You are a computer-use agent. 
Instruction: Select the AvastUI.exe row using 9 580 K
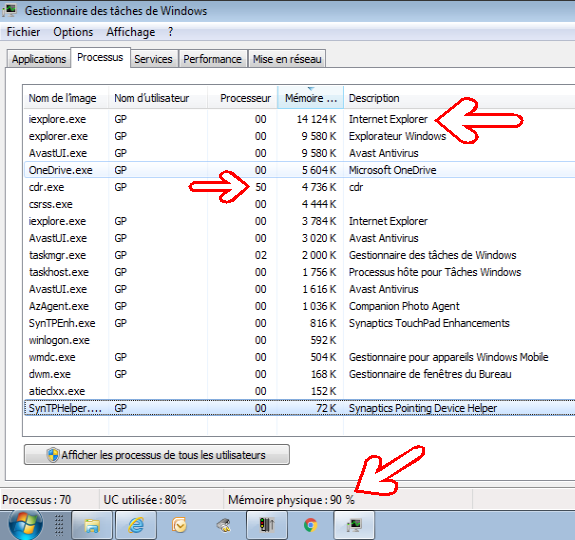300,153
